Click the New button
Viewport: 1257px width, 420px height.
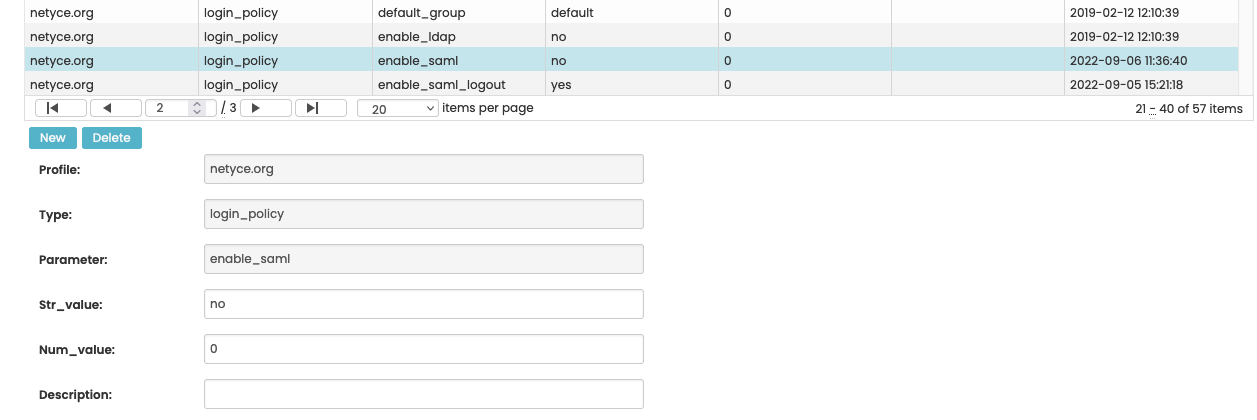point(53,138)
